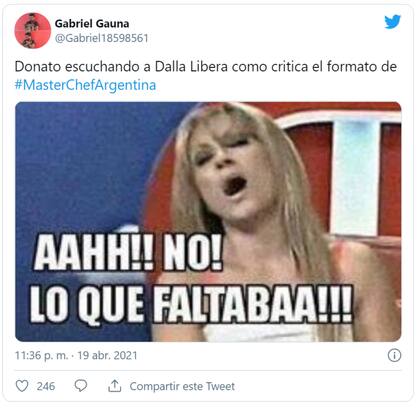420x410 pixels.
Task: Open the @Gabriel18598561 handle link
Action: pyautogui.click(x=102, y=38)
